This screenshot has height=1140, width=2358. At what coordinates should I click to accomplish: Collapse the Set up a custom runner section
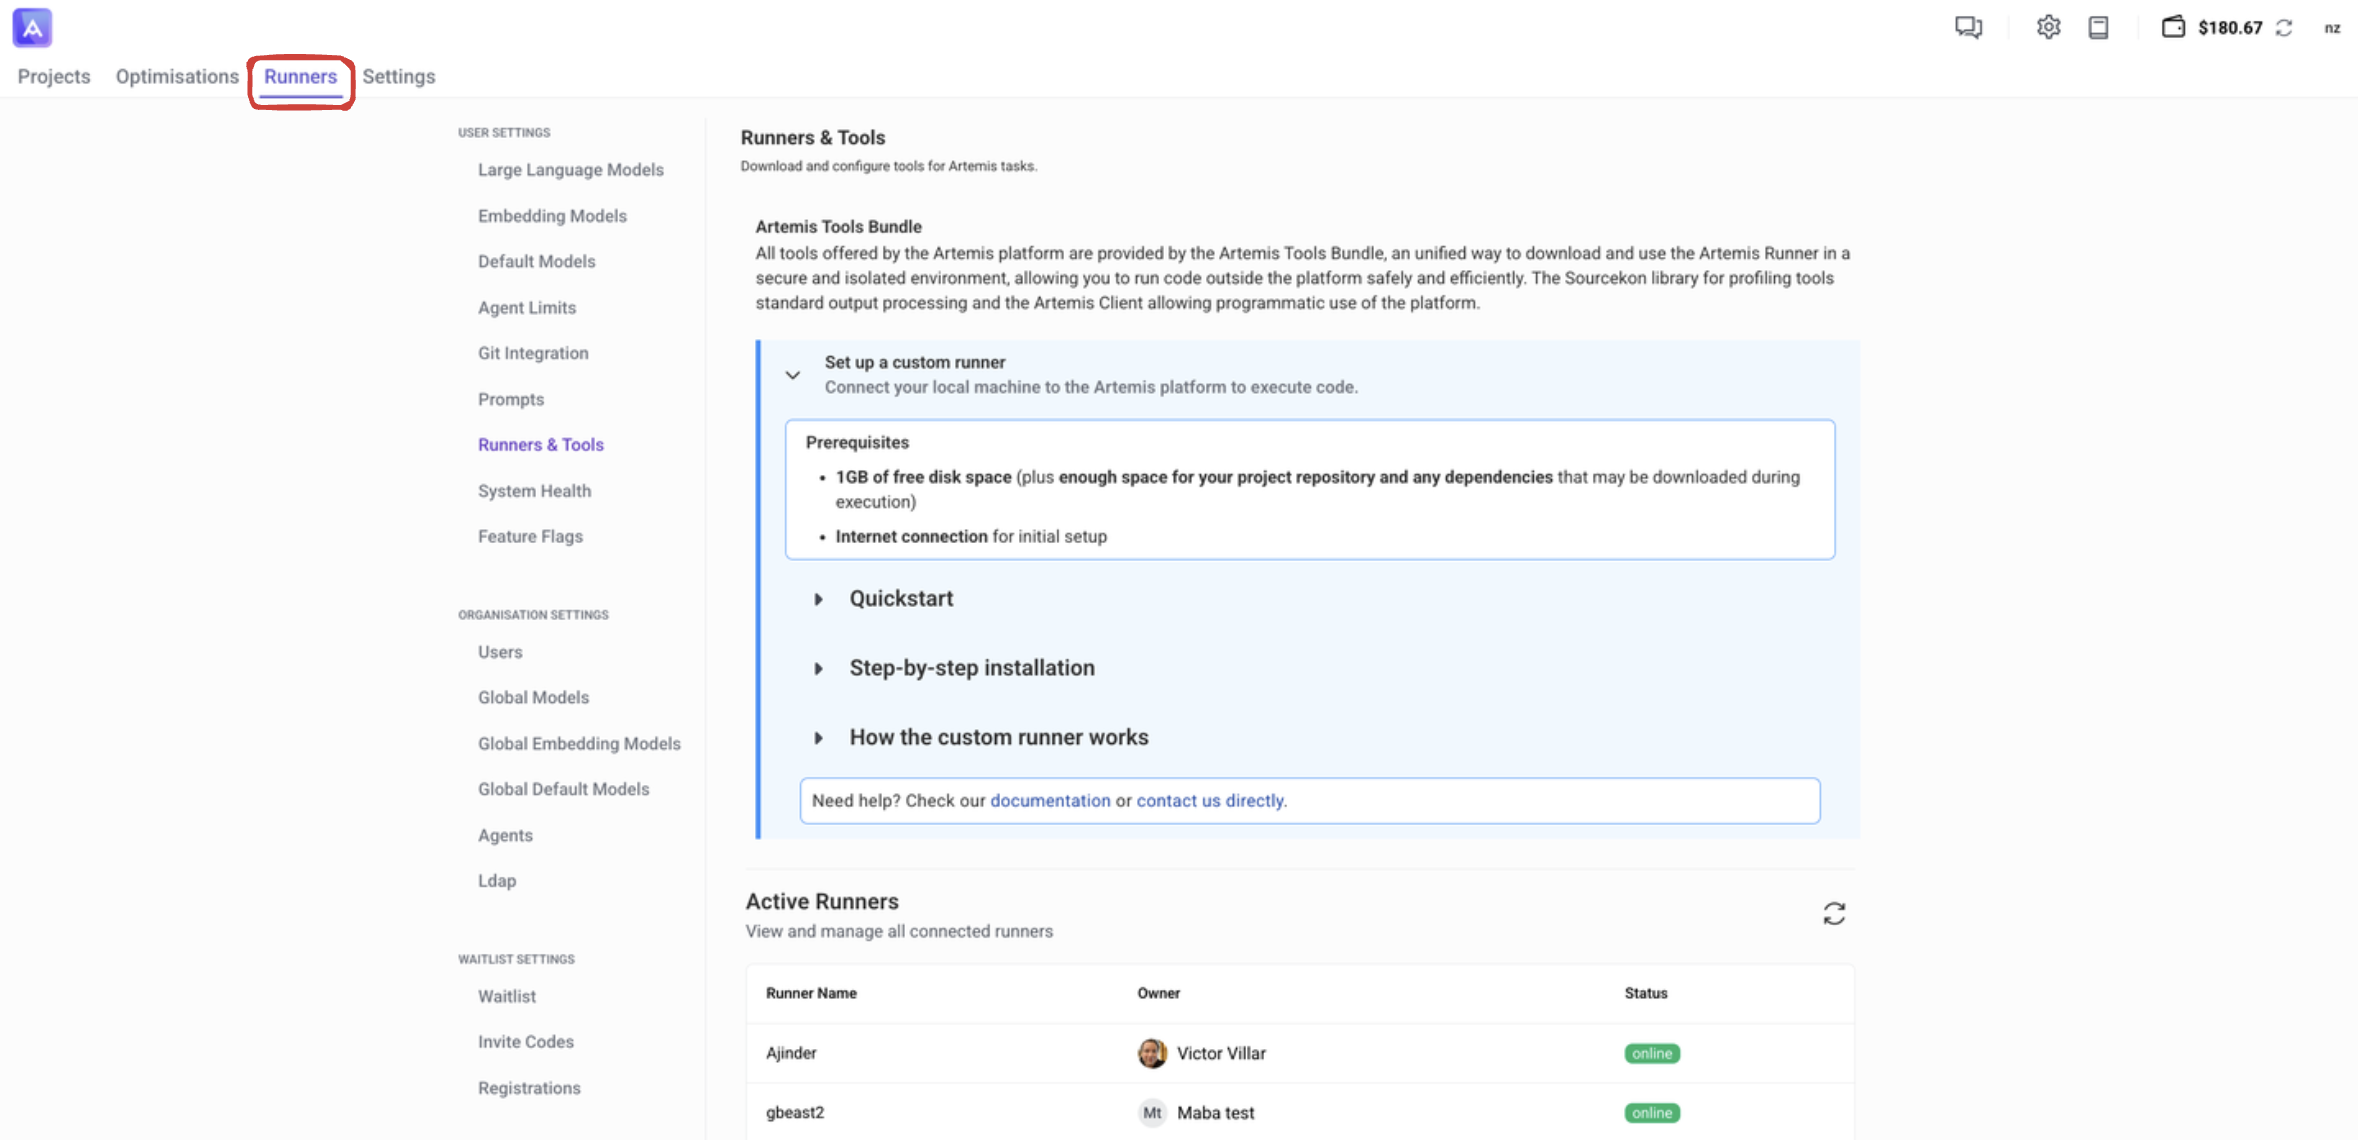[793, 375]
